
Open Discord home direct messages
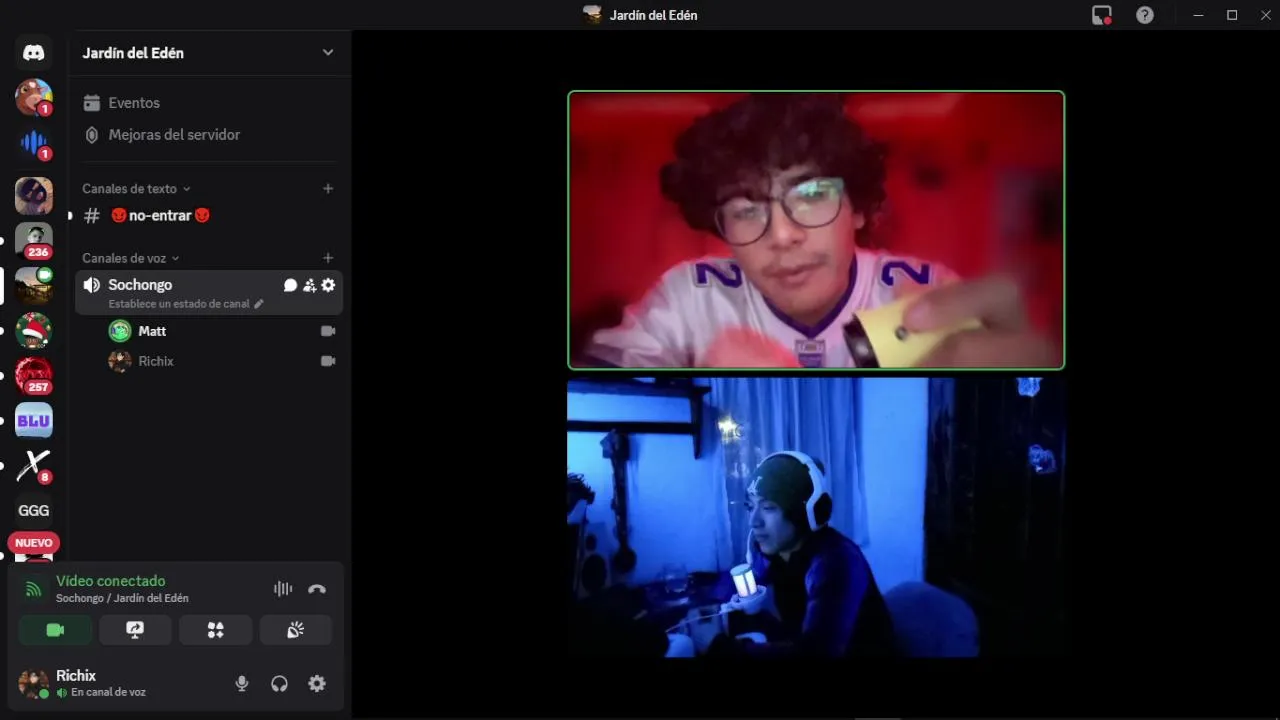click(x=34, y=53)
